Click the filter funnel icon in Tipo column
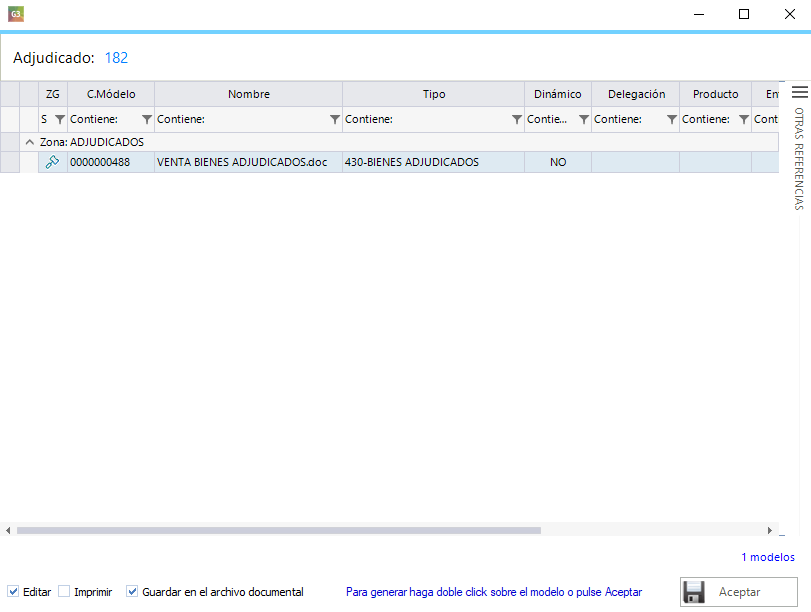811x612 pixels. click(517, 120)
